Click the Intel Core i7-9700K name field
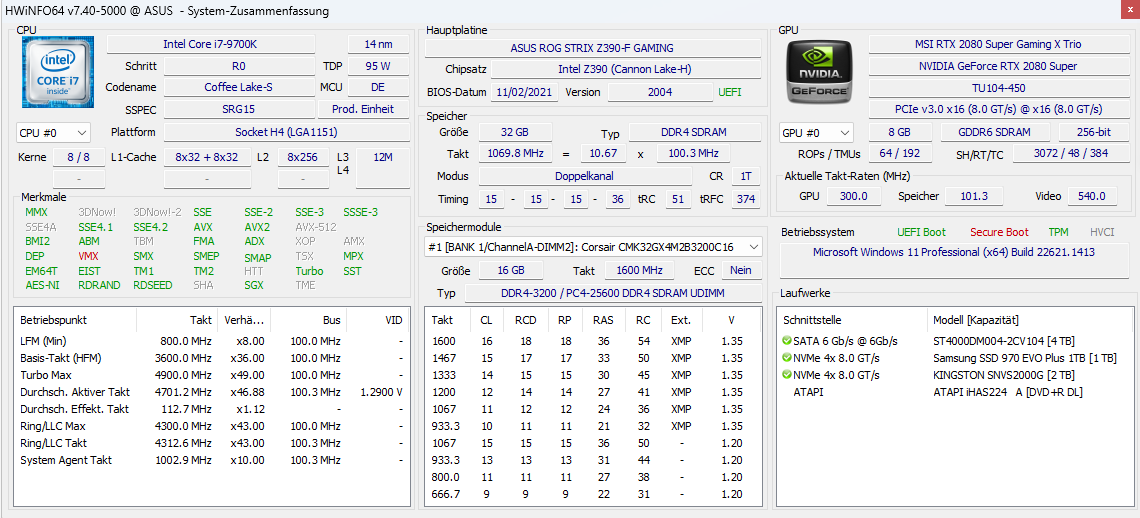1140x518 pixels. click(211, 44)
